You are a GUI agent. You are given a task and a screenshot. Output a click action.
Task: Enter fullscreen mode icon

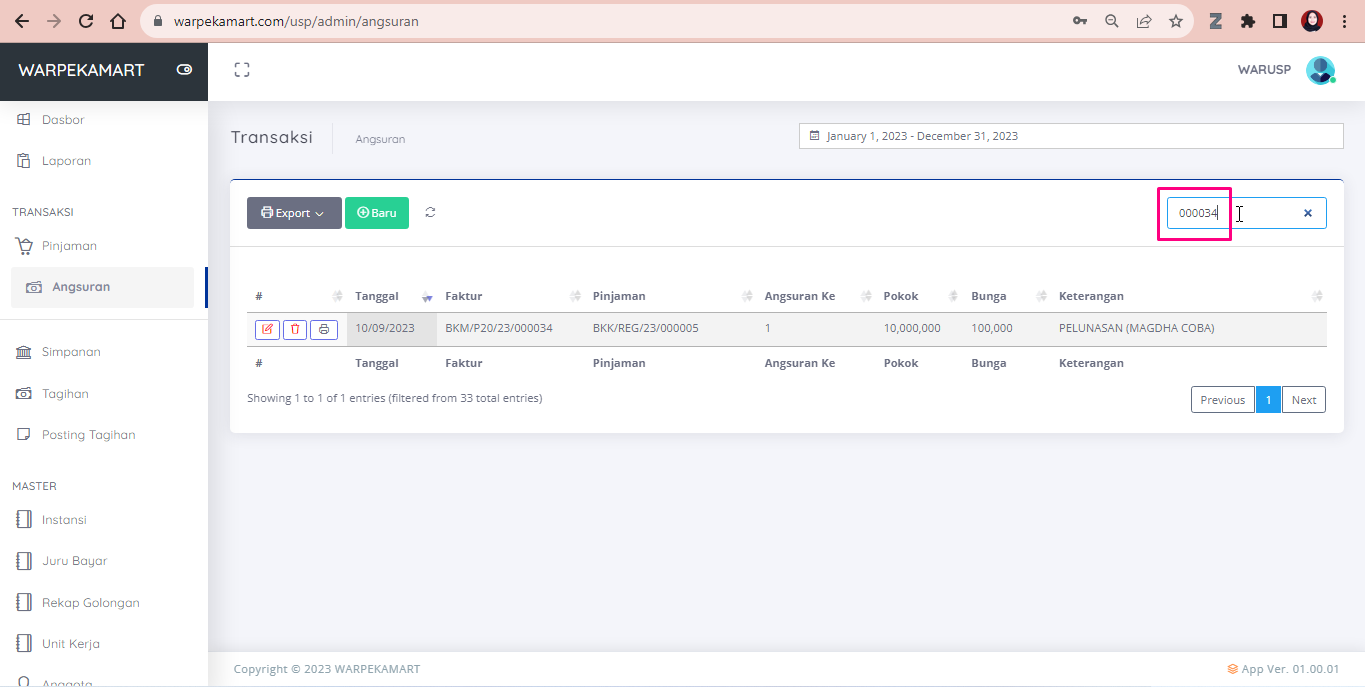[241, 70]
